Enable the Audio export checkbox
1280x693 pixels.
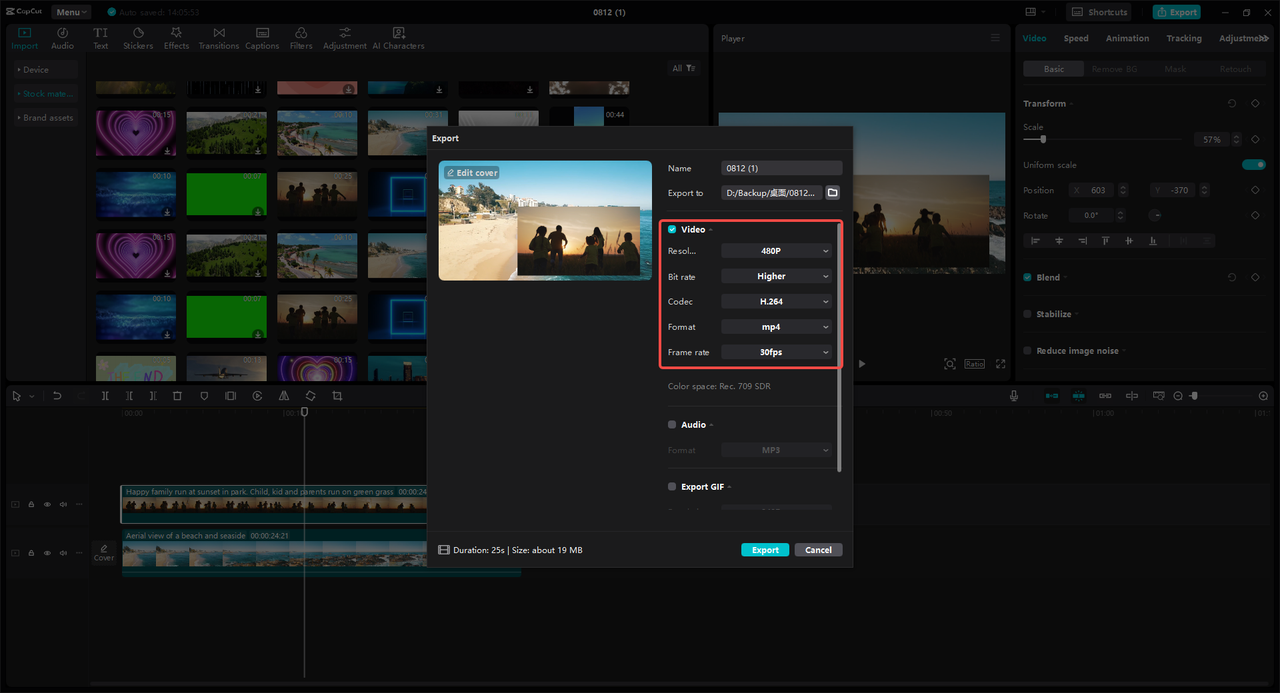click(x=672, y=425)
